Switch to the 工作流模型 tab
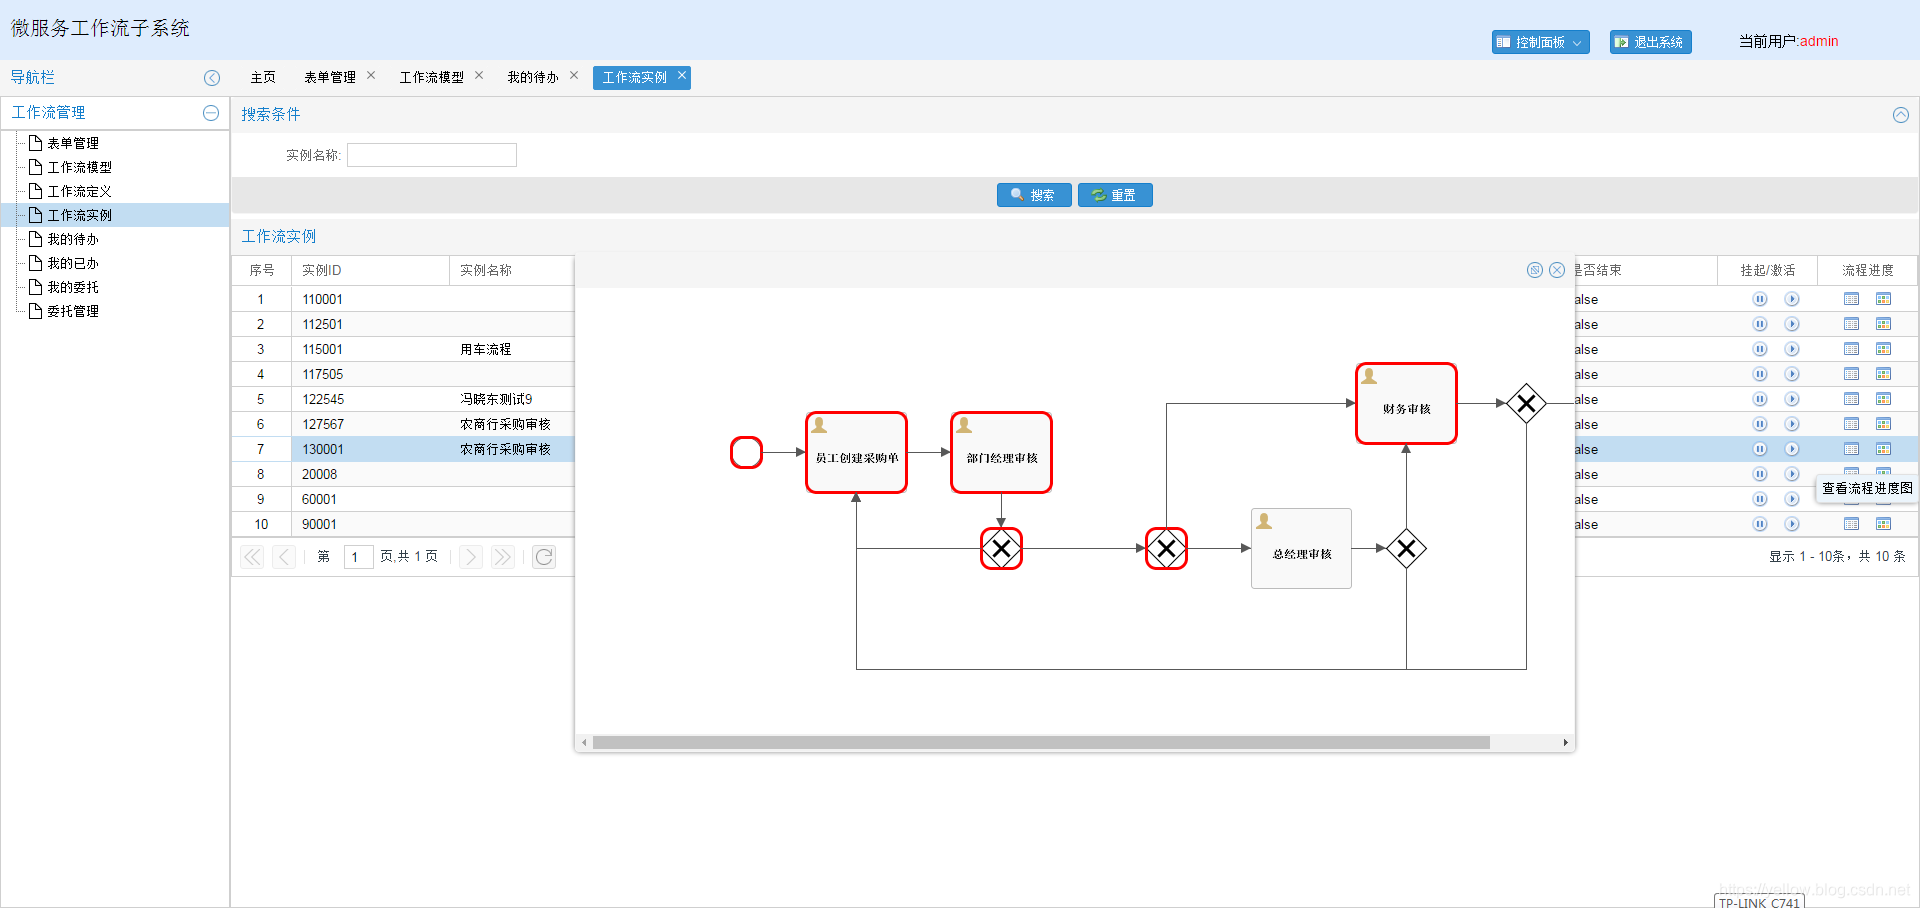1920x908 pixels. click(x=432, y=77)
